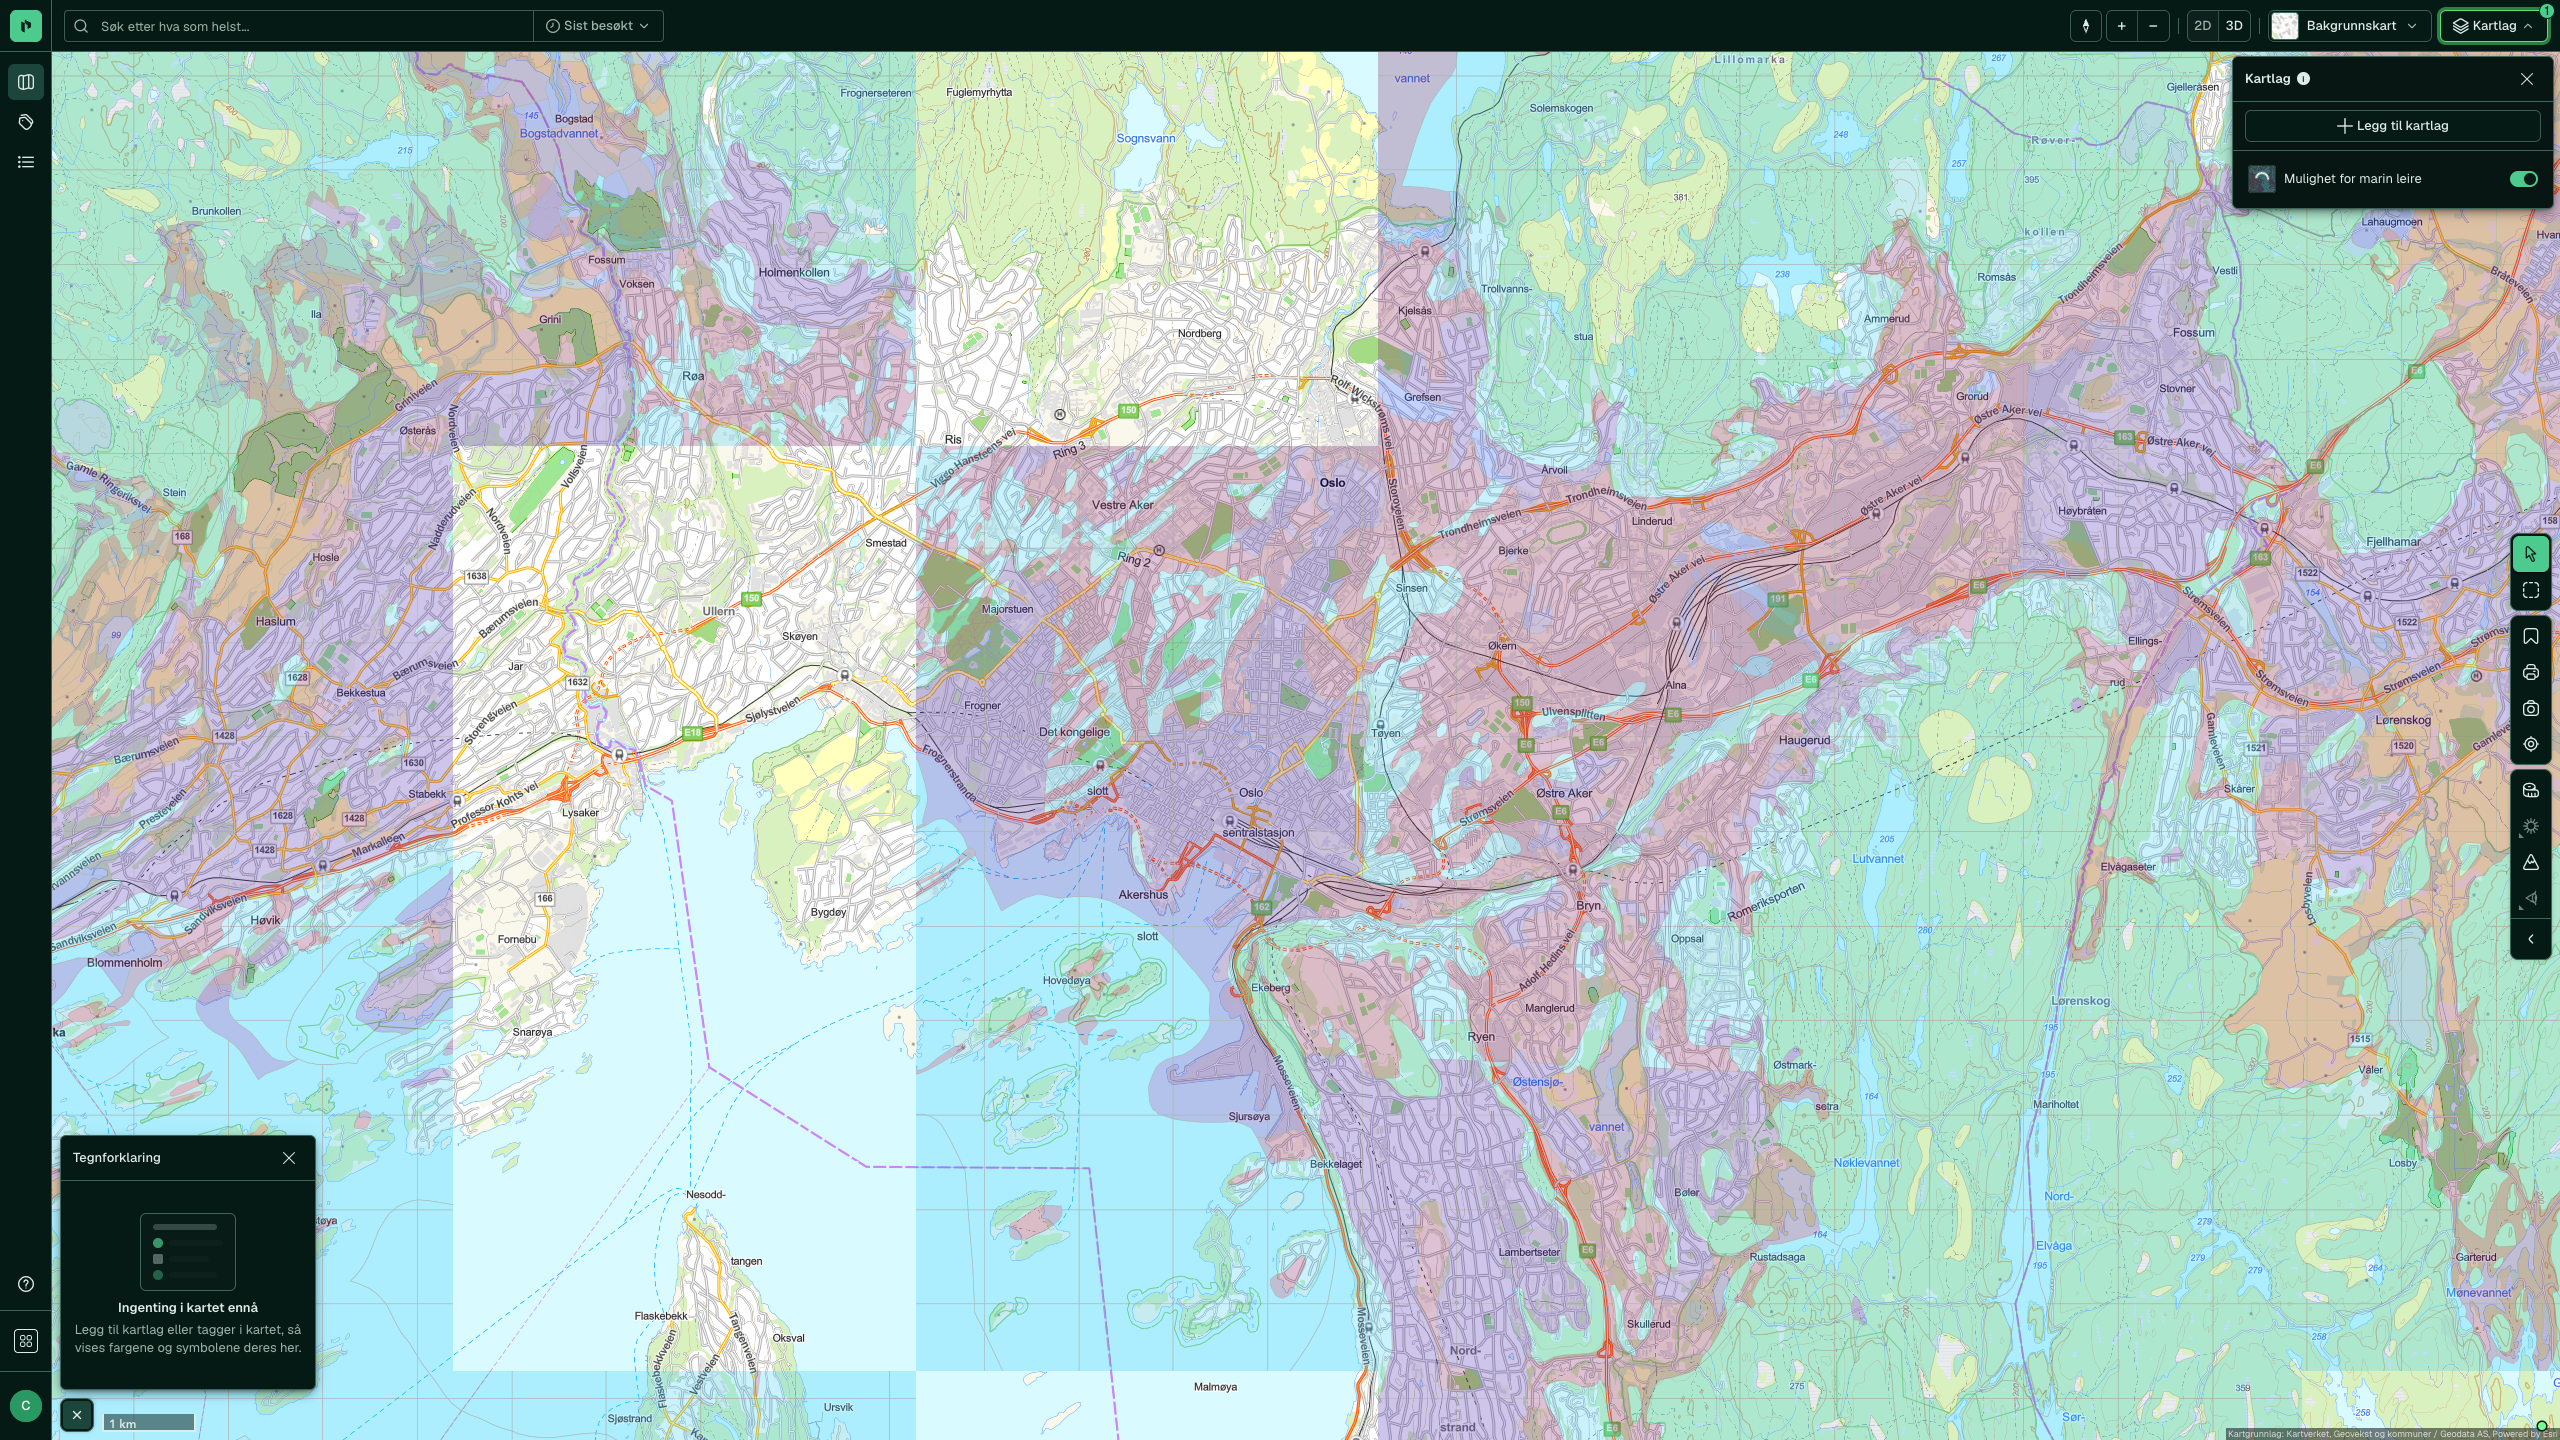Open the terrain mountain tool

[x=2530, y=863]
